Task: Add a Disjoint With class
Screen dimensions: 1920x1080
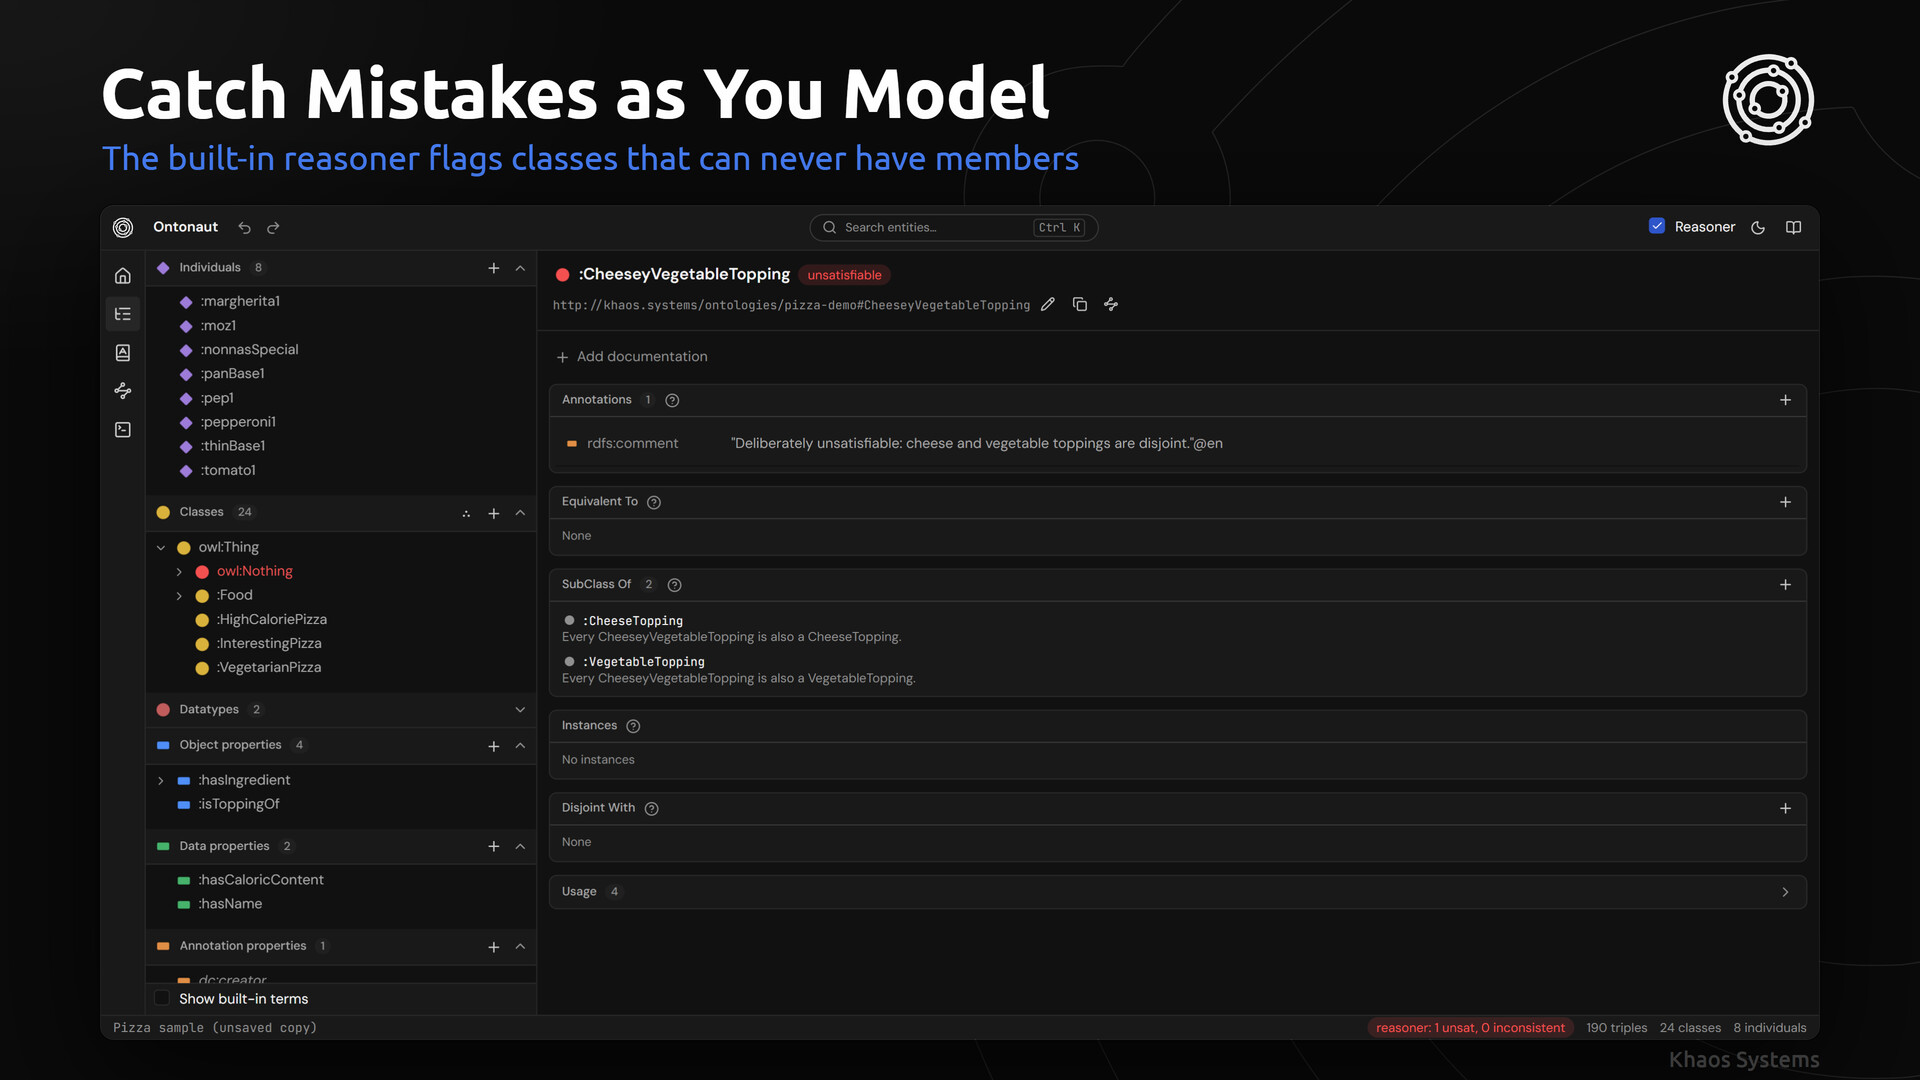Action: click(x=1785, y=808)
